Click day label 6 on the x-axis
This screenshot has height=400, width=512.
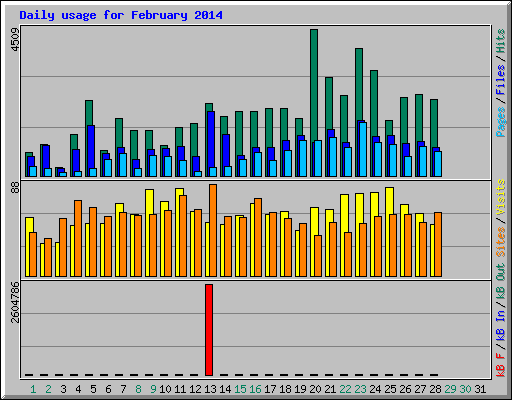pos(108,389)
